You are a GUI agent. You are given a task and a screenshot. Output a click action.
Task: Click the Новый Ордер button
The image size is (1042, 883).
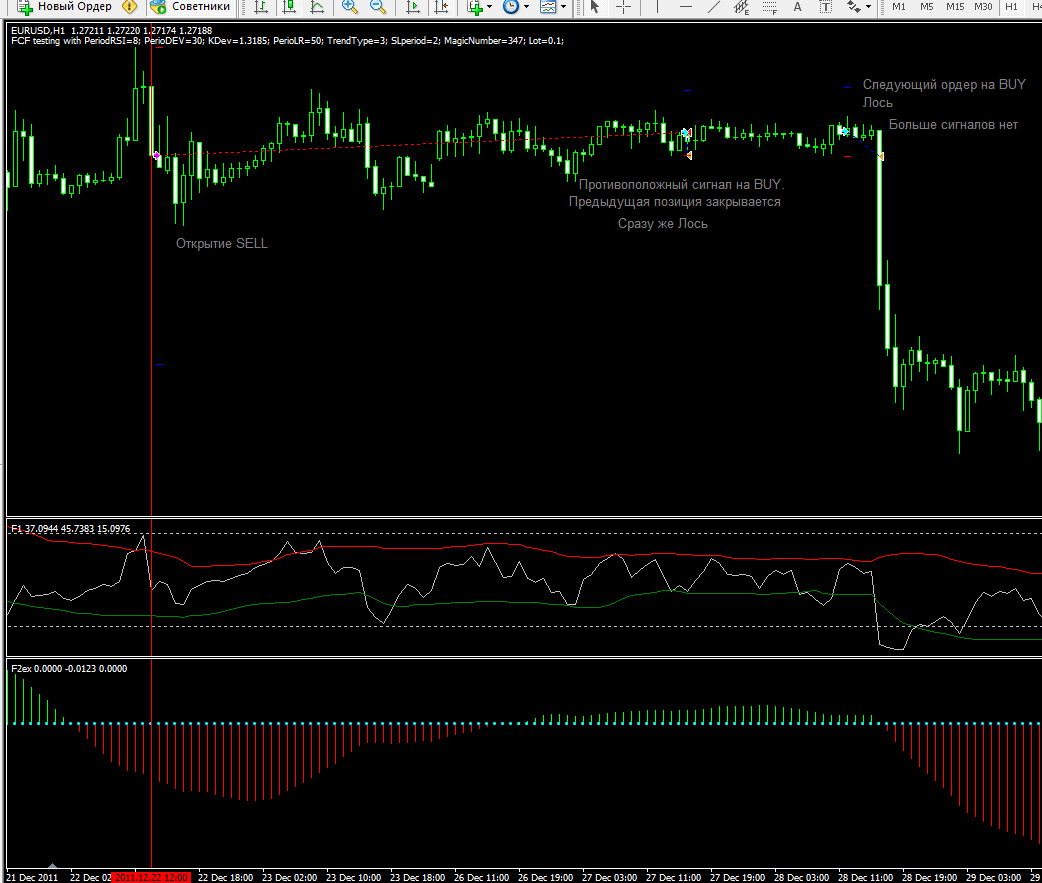64,7
